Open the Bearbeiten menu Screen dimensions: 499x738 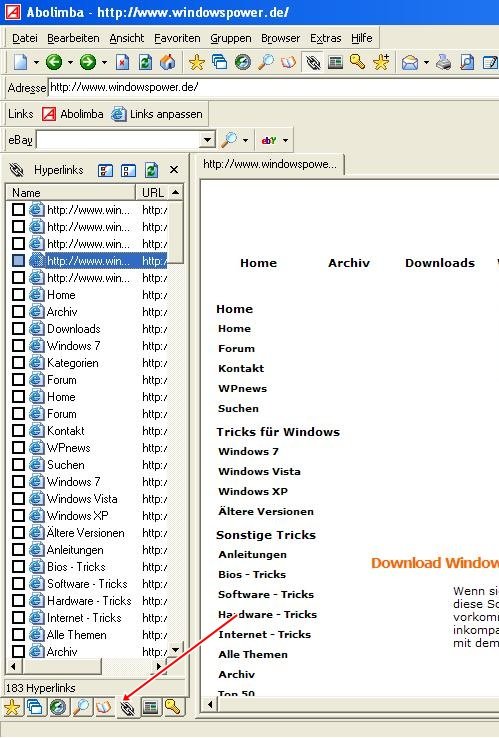click(x=73, y=38)
